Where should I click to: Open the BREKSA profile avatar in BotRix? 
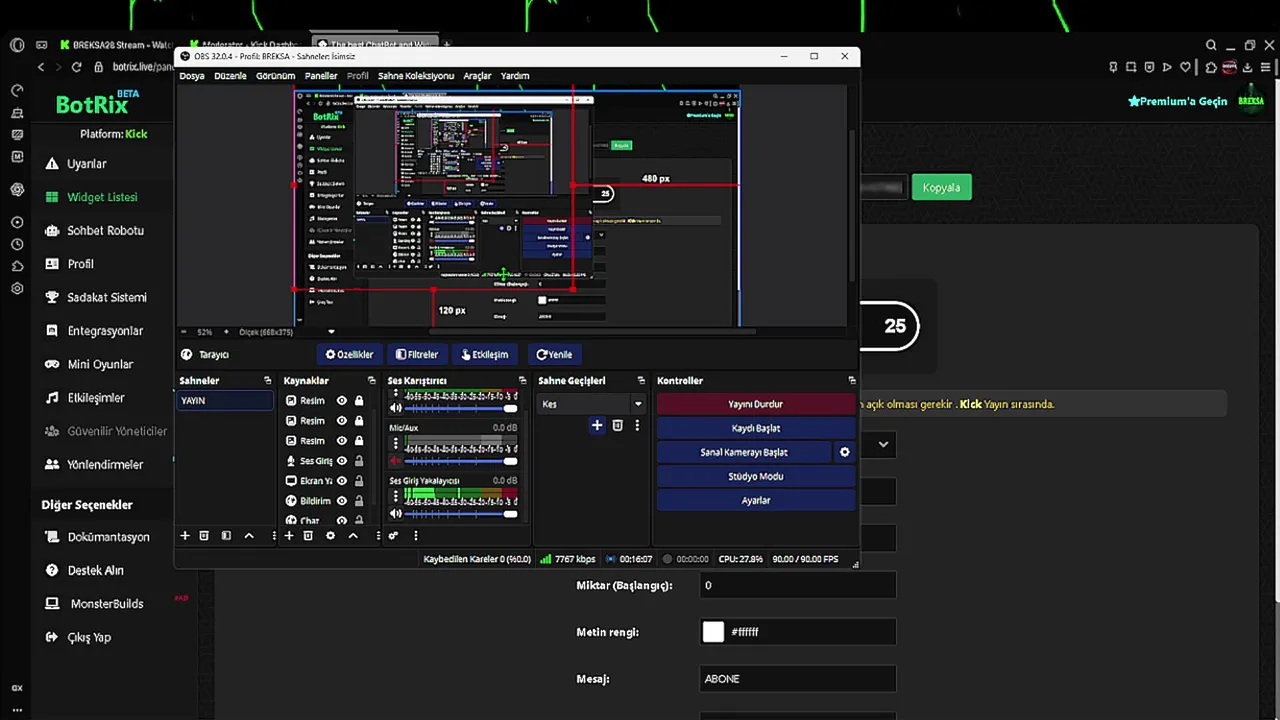[1251, 101]
